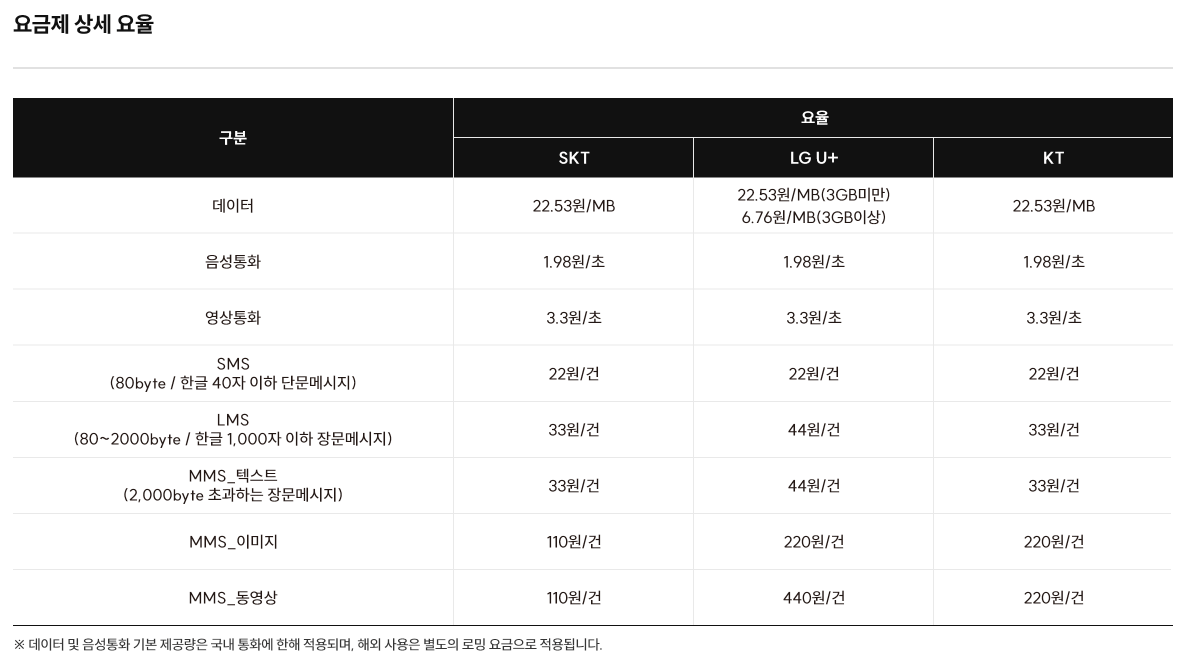The height and width of the screenshot is (652, 1186).
Task: Click the LG U+ column header
Action: (x=813, y=158)
